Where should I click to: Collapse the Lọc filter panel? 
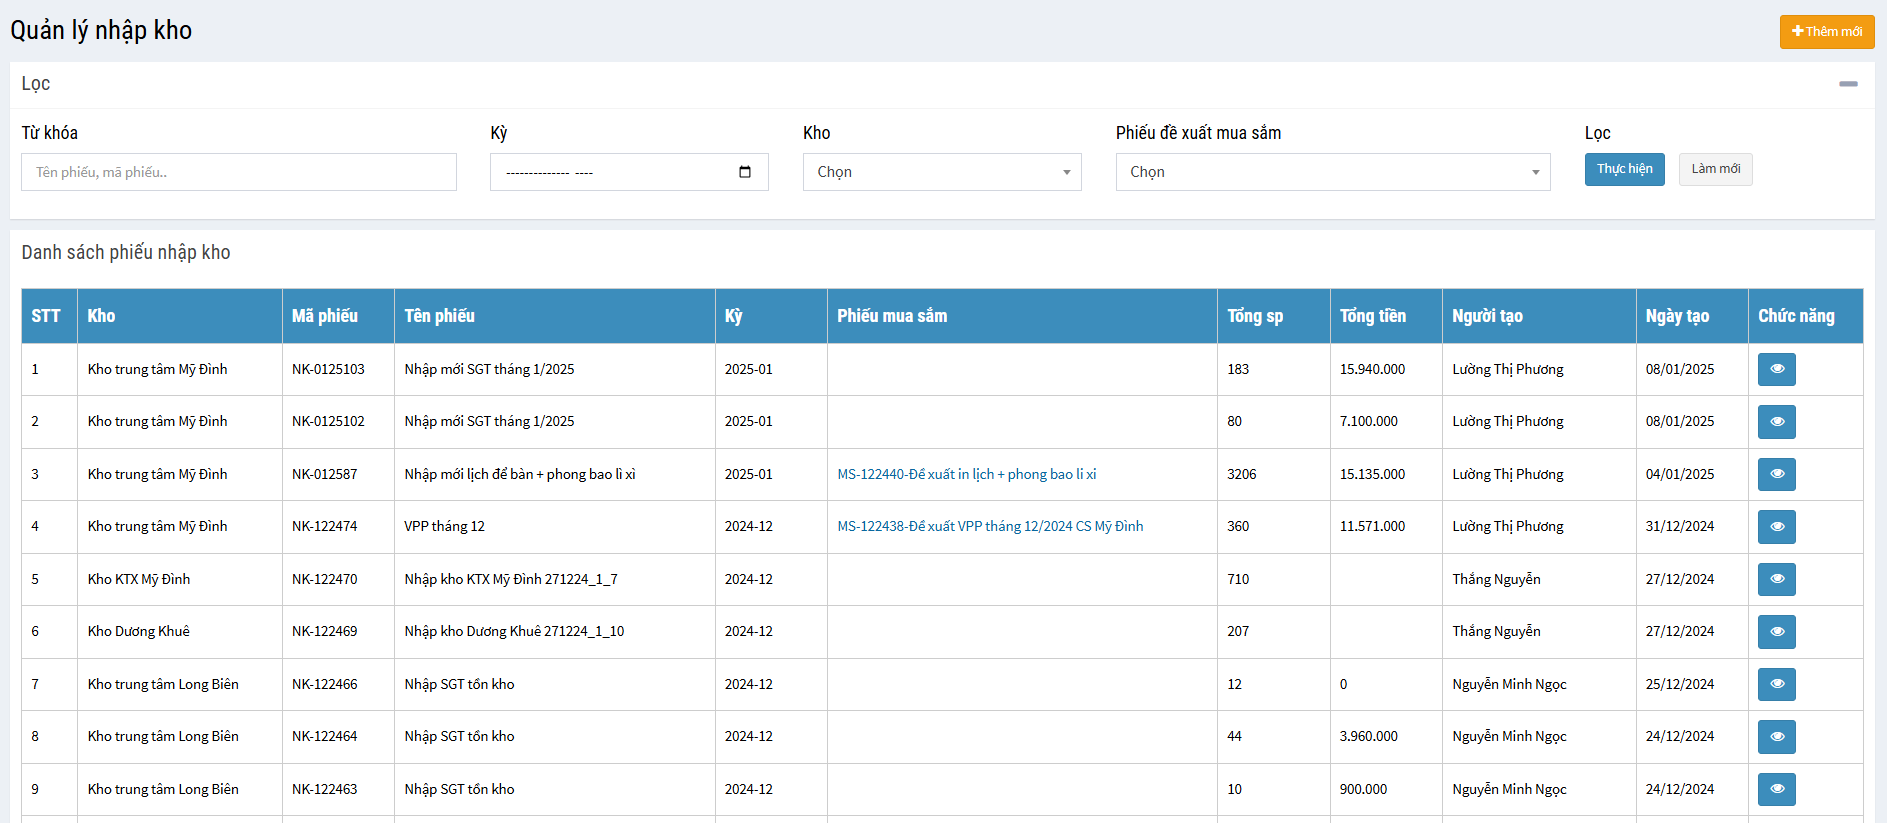(x=1847, y=84)
